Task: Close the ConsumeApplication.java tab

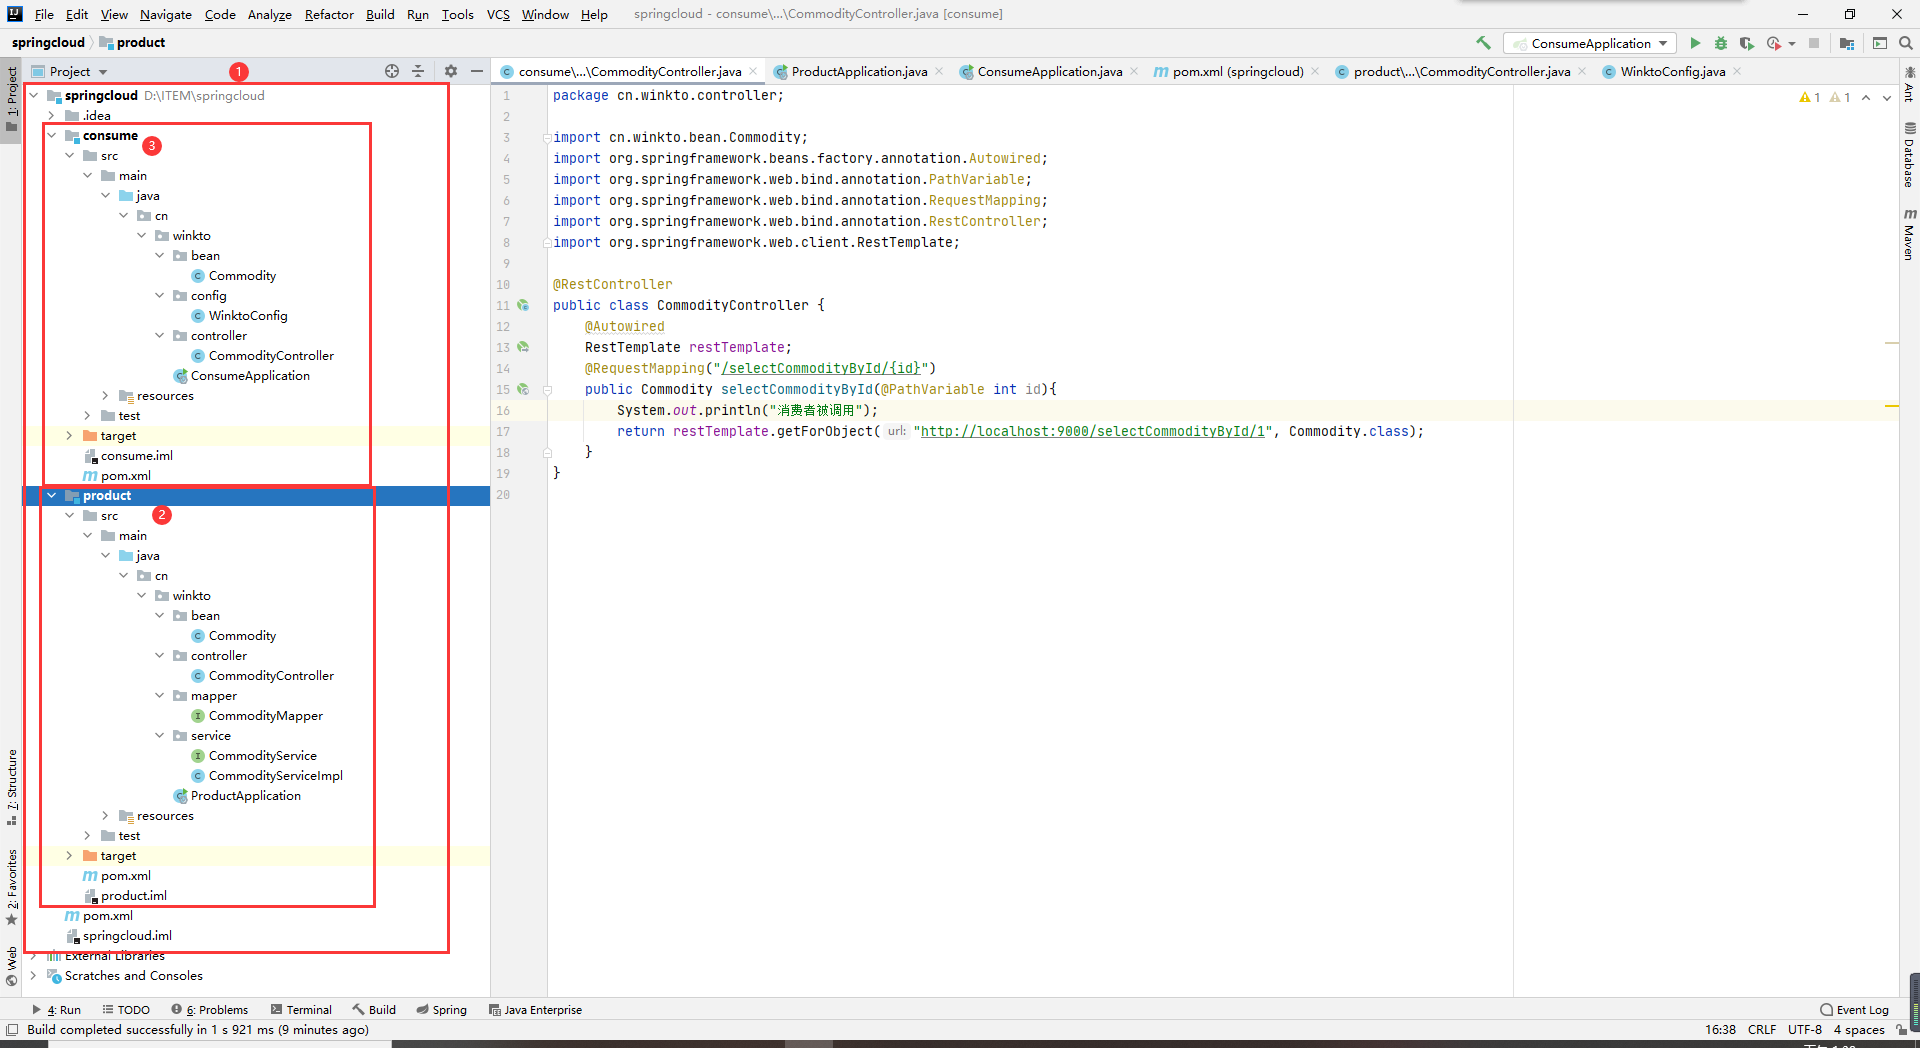Action: 1134,71
